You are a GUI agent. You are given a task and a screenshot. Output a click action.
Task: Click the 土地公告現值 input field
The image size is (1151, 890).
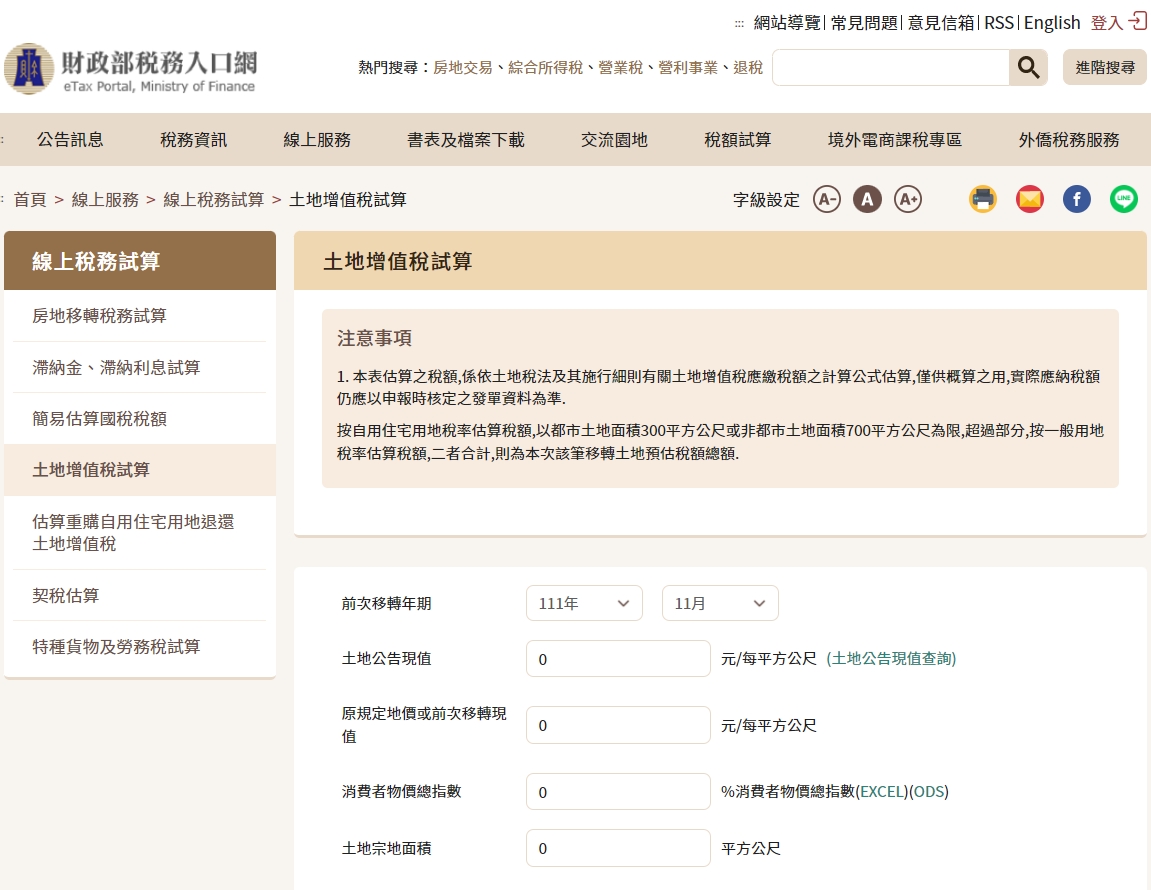click(x=618, y=659)
